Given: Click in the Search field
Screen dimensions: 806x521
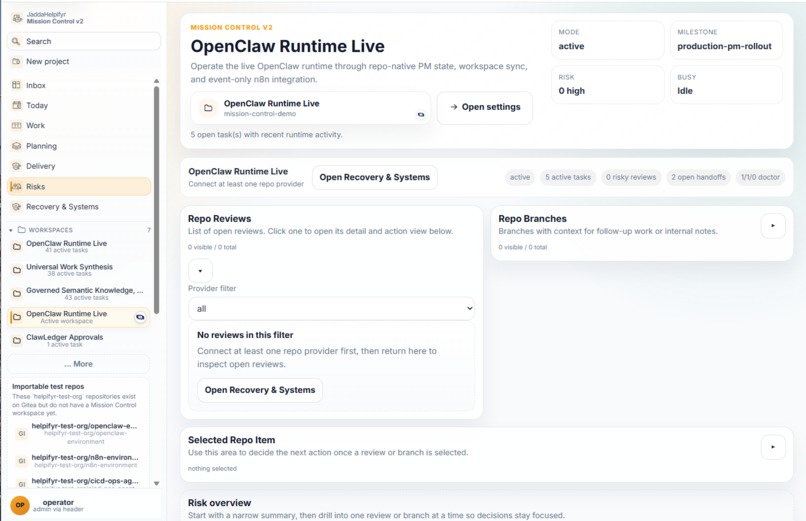Looking at the screenshot, I should [x=84, y=41].
